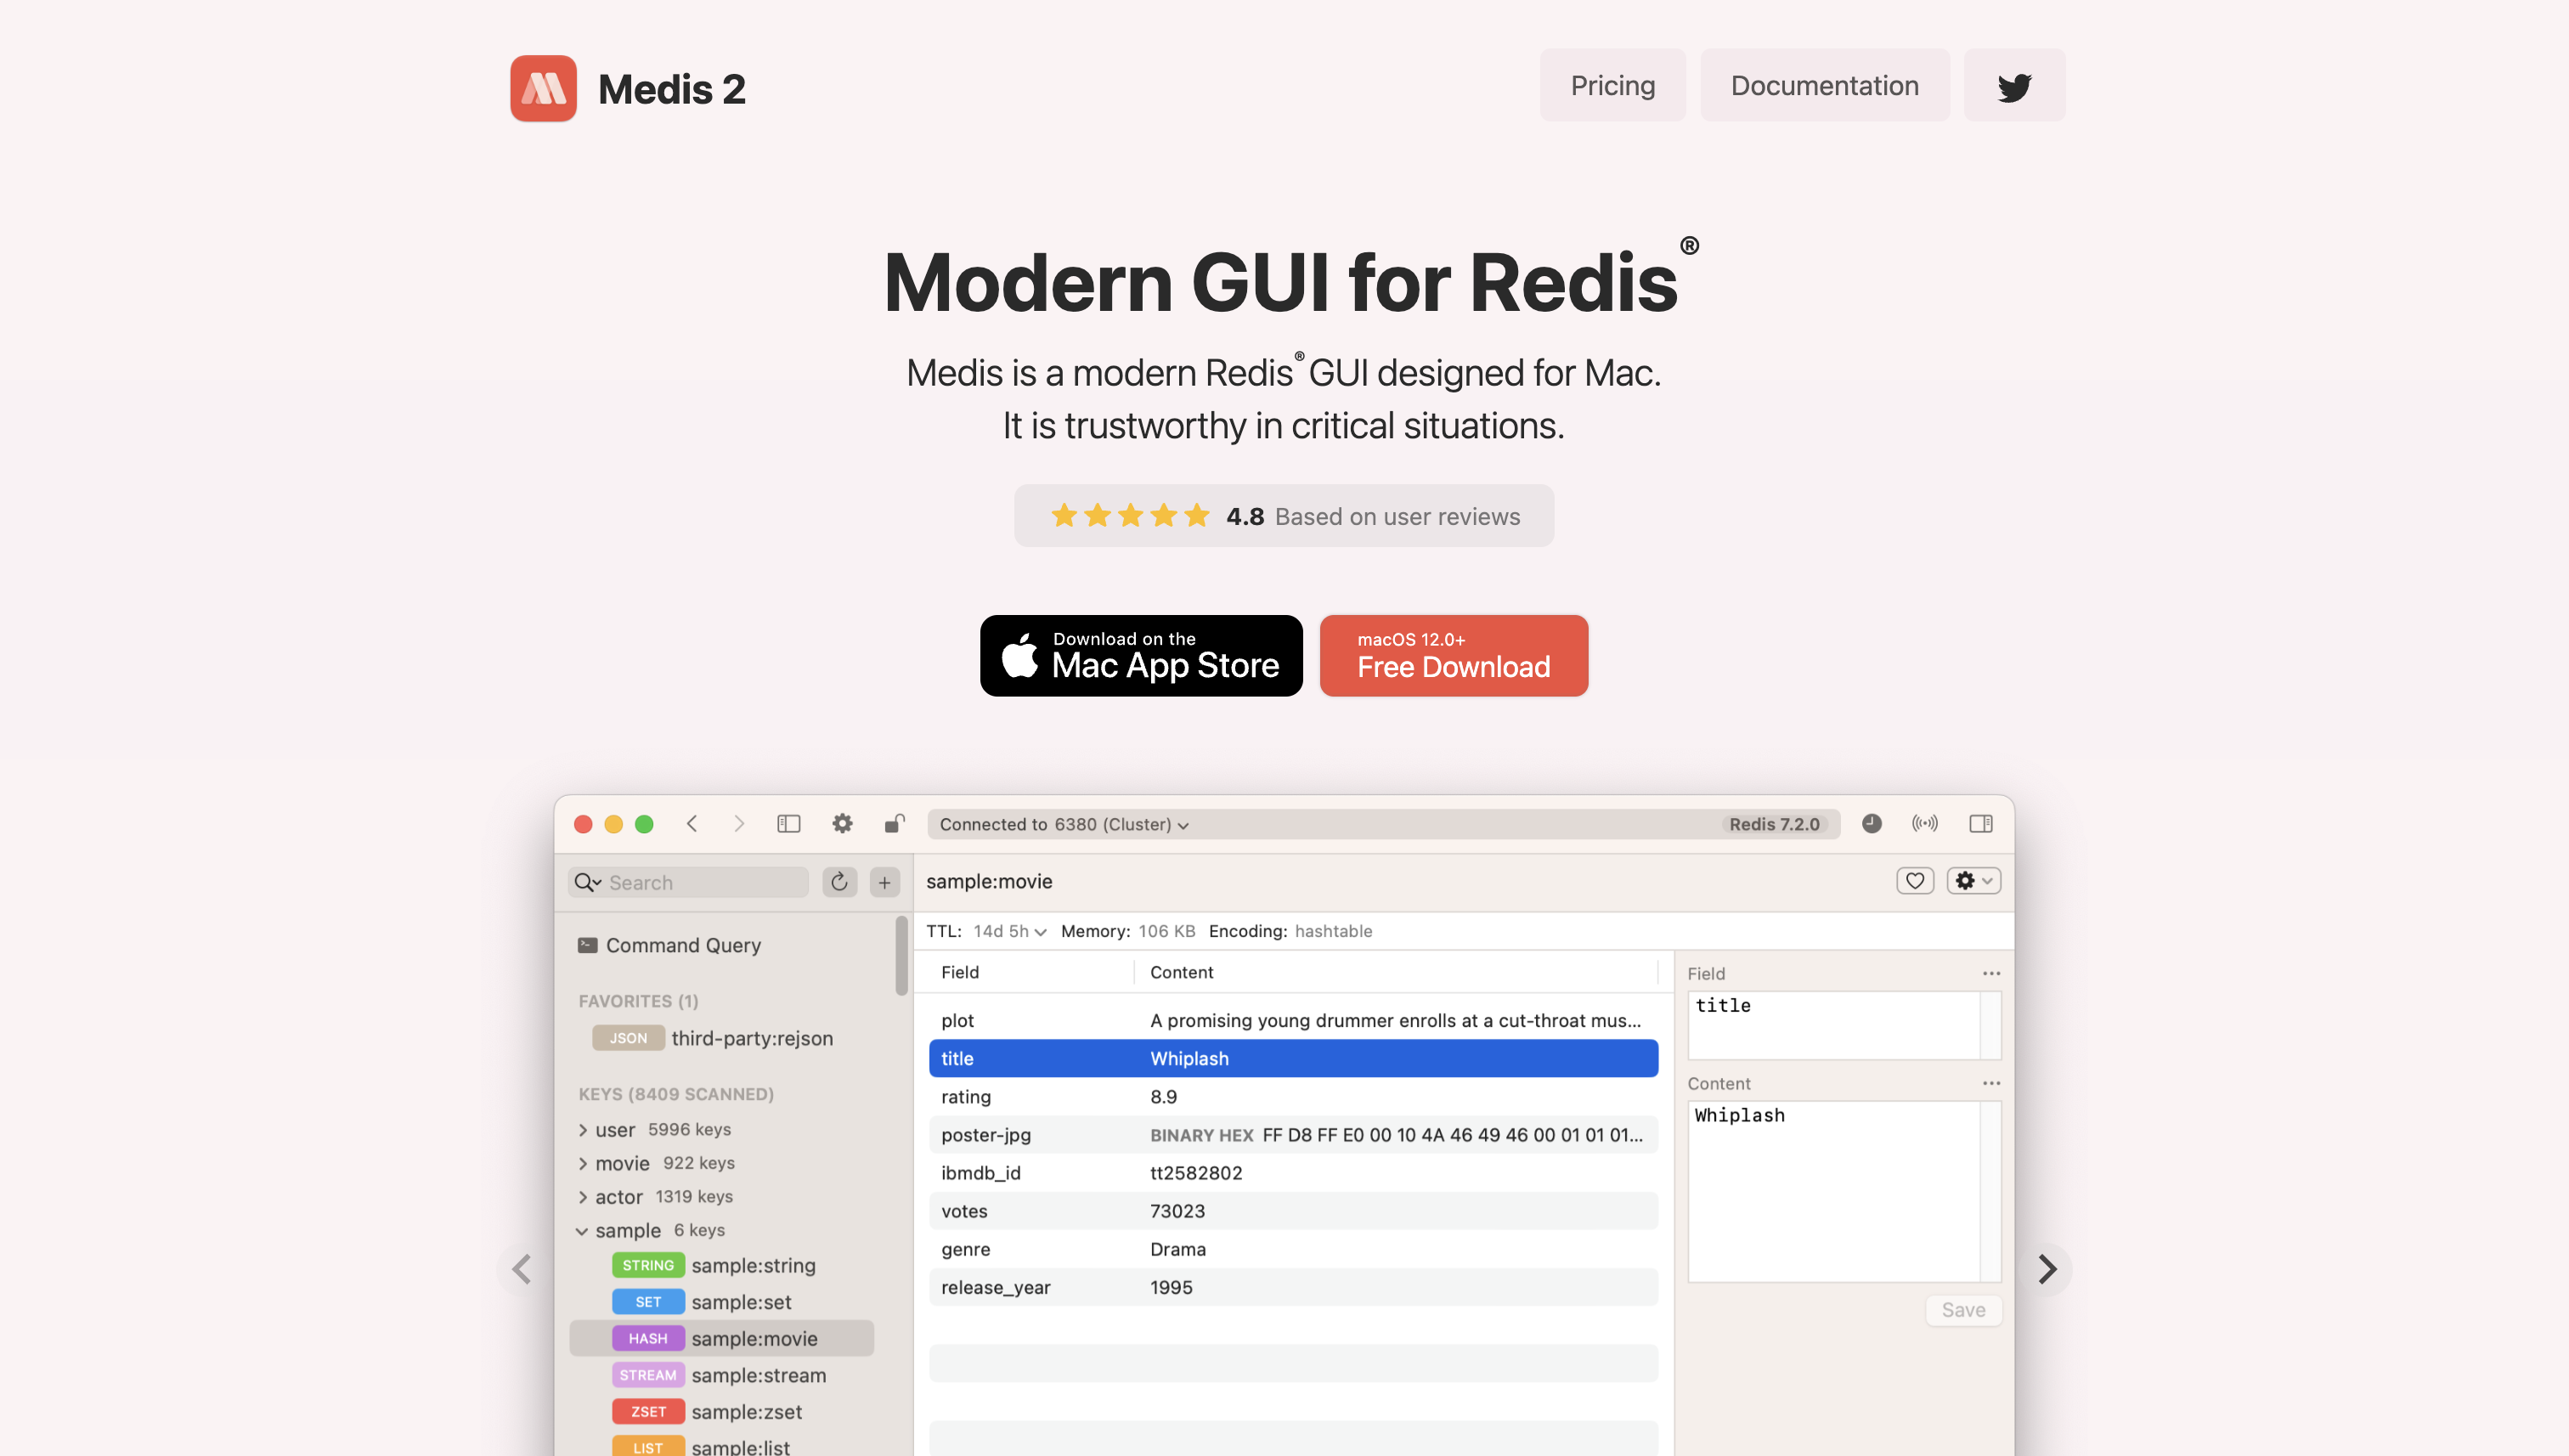Expand the actor keys tree item
This screenshot has width=2569, height=1456.
(584, 1197)
